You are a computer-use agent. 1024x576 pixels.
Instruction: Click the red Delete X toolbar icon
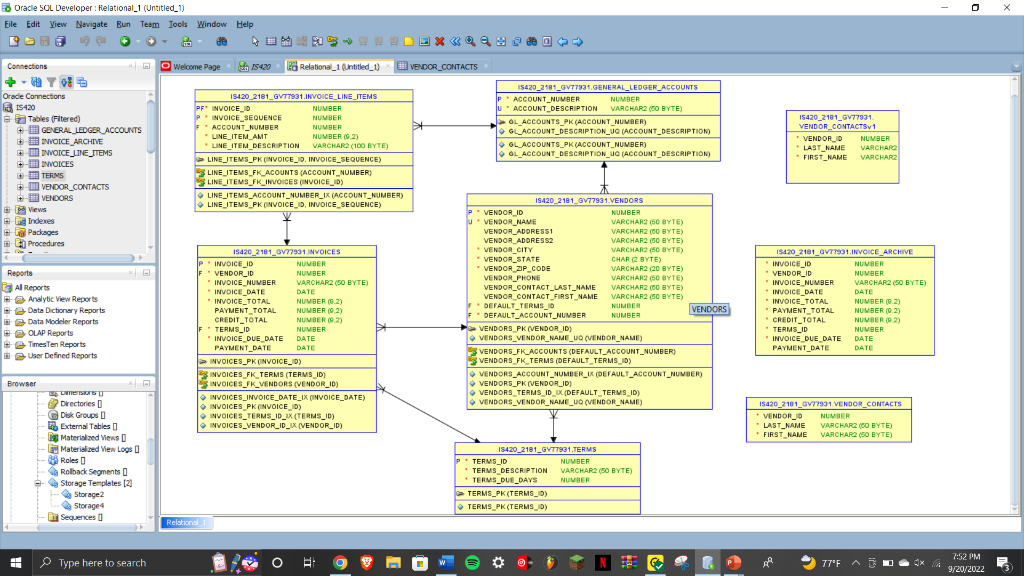(x=440, y=41)
